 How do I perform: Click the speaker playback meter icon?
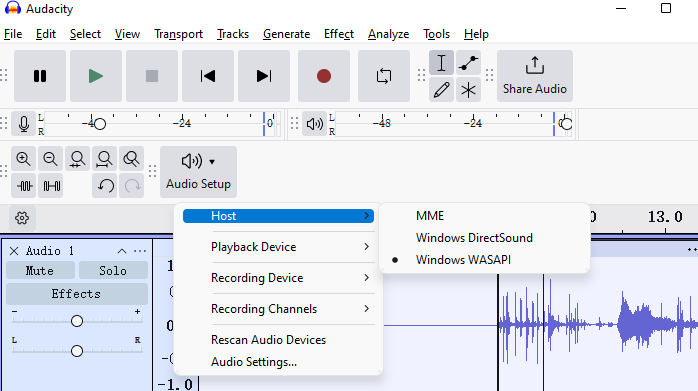pyautogui.click(x=315, y=124)
